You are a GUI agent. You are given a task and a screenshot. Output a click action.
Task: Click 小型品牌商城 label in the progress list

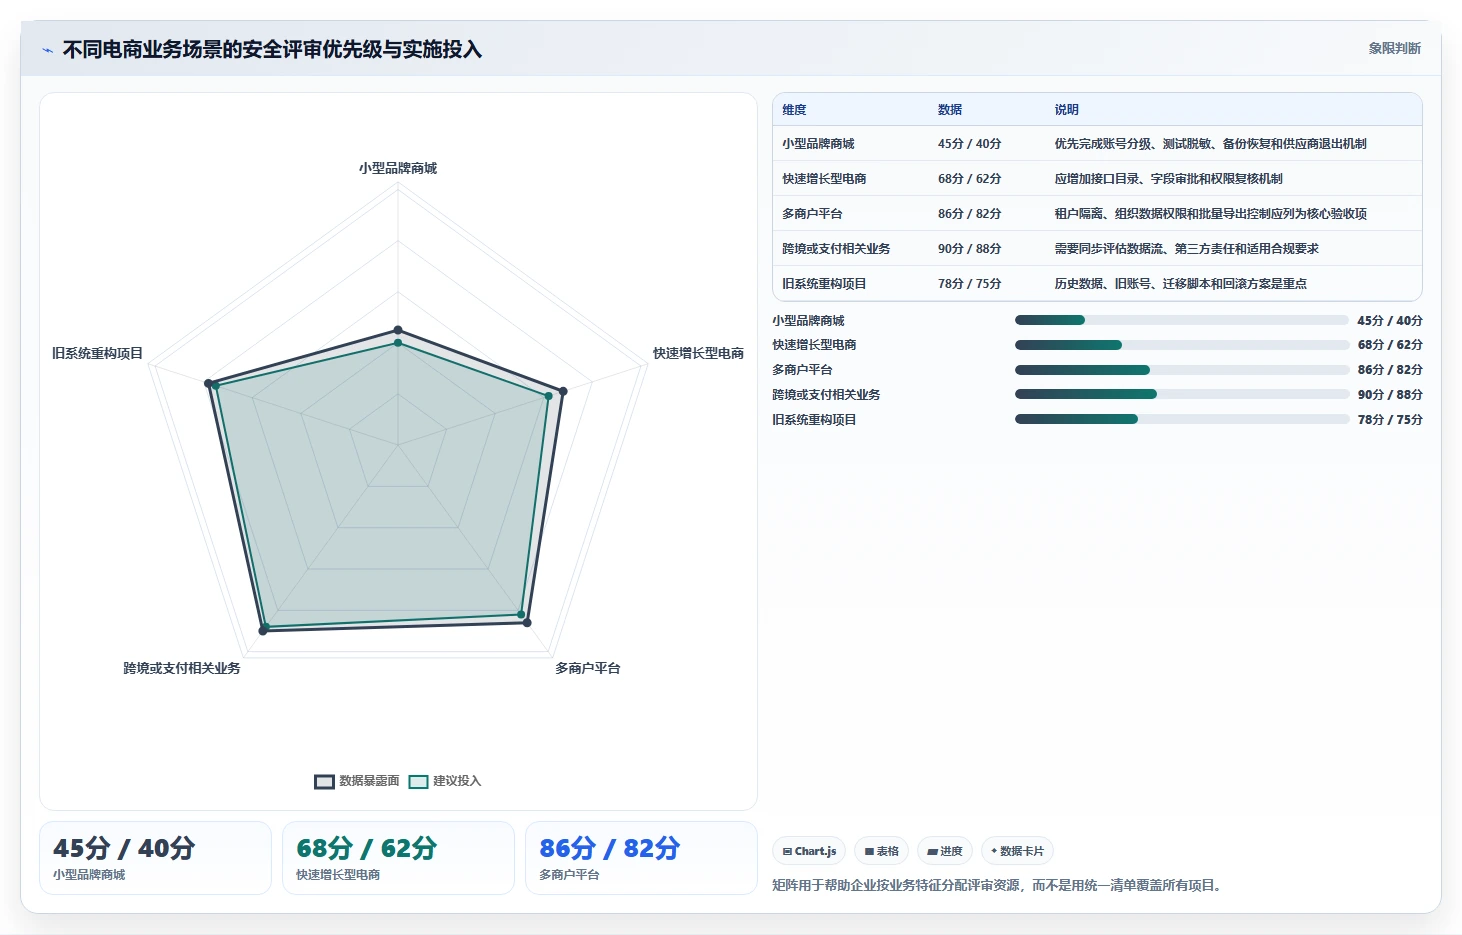808,321
